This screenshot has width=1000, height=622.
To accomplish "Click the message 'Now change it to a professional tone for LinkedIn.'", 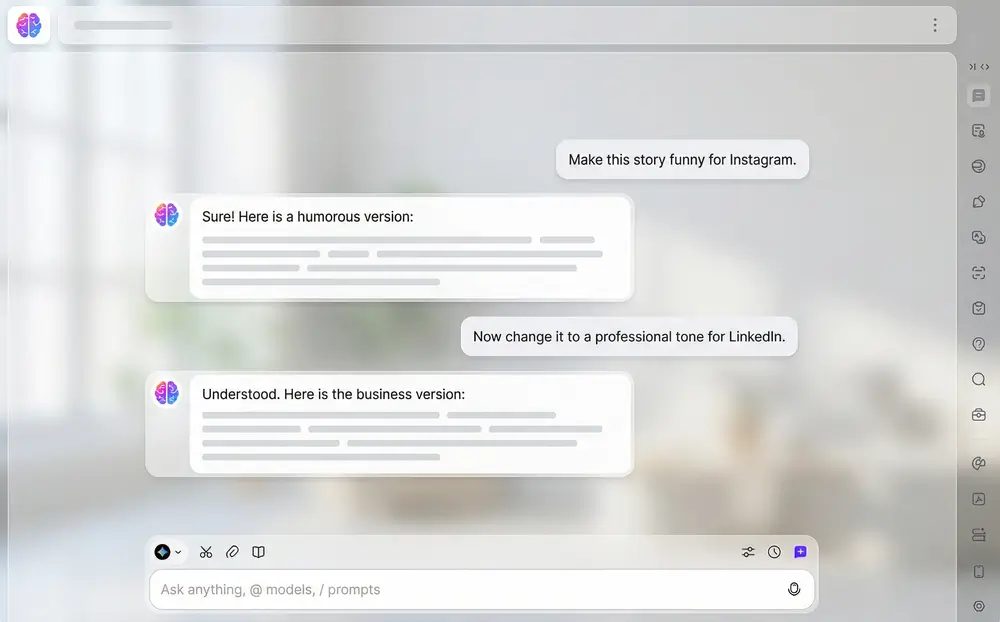I will tap(629, 336).
